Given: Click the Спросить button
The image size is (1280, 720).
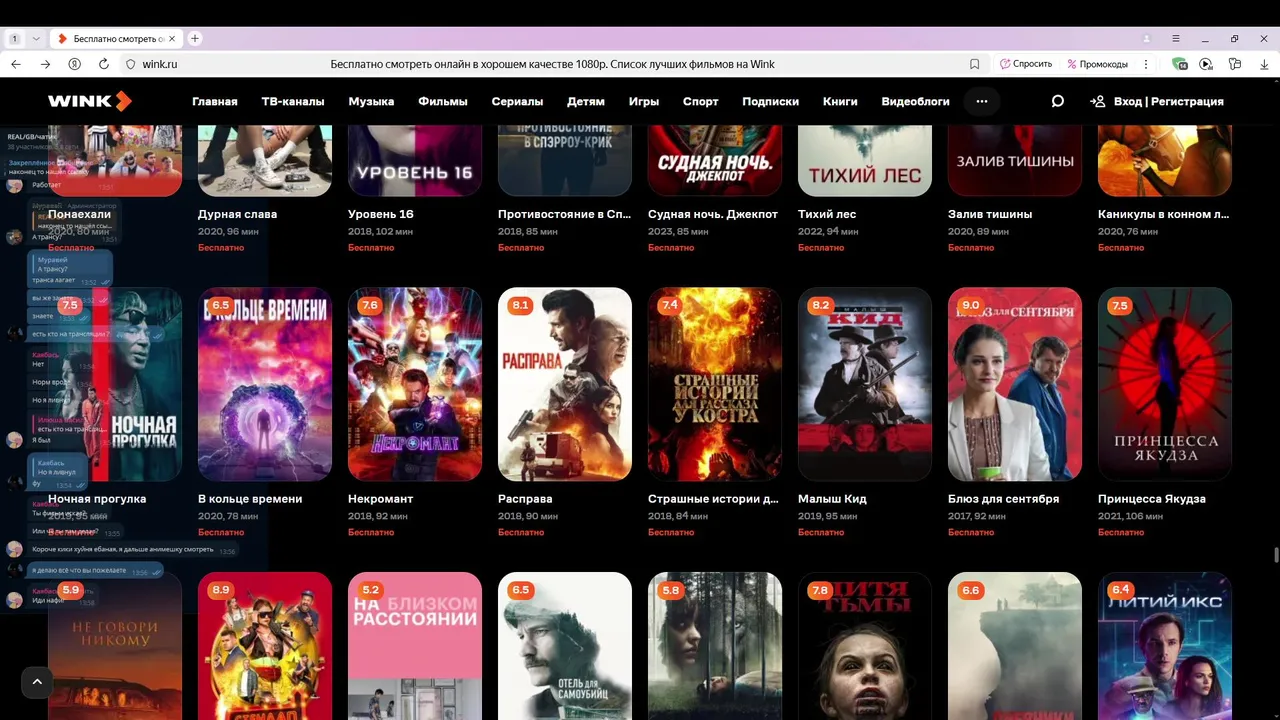Looking at the screenshot, I should pos(1026,64).
